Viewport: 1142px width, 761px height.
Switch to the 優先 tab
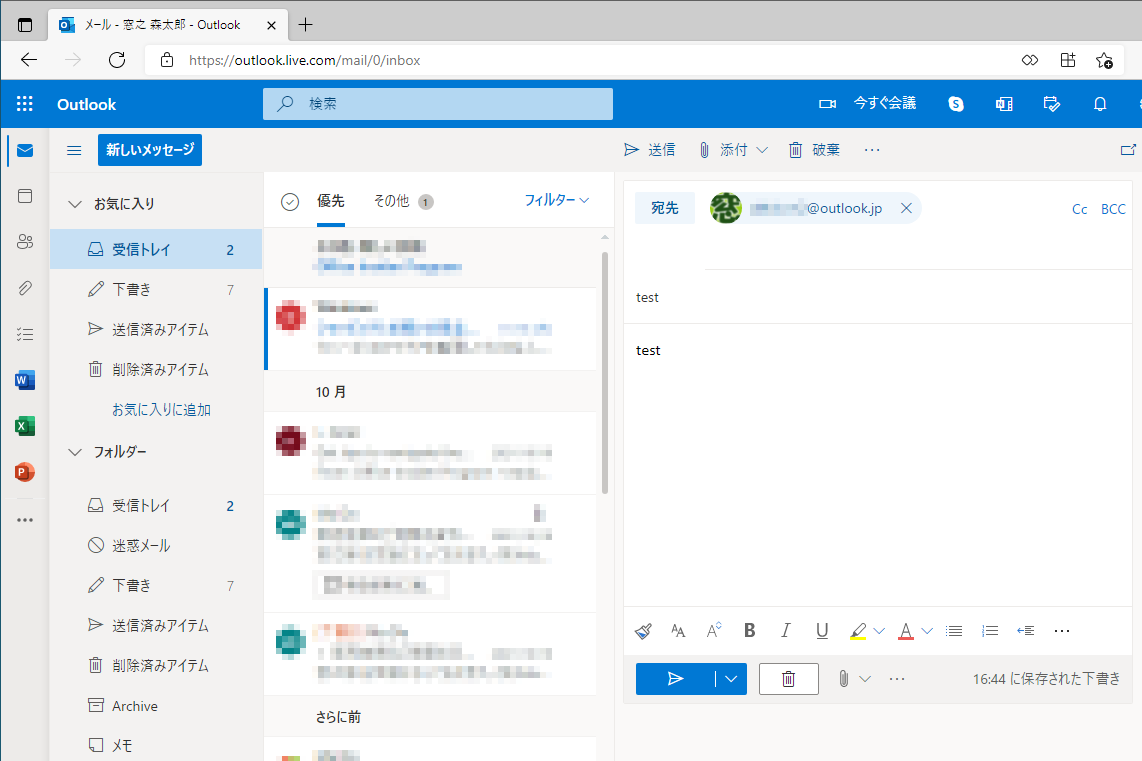[331, 200]
